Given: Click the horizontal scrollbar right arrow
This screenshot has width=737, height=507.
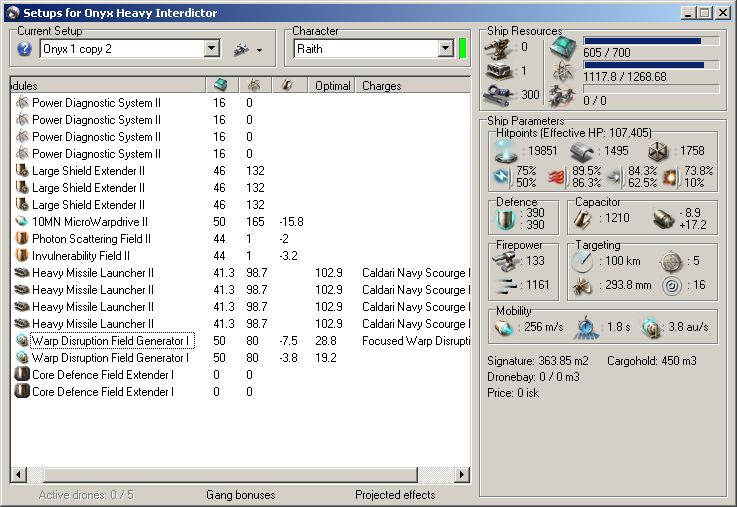Looking at the screenshot, I should 462,475.
